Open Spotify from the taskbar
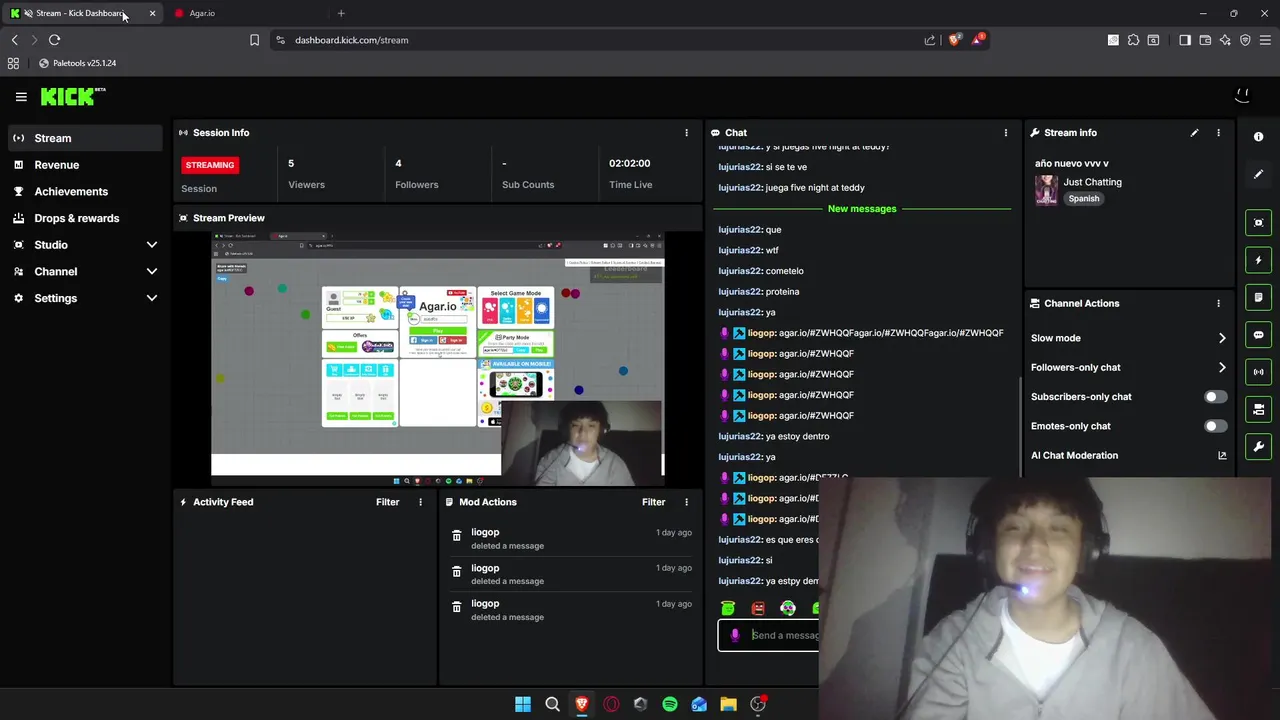 [x=670, y=704]
